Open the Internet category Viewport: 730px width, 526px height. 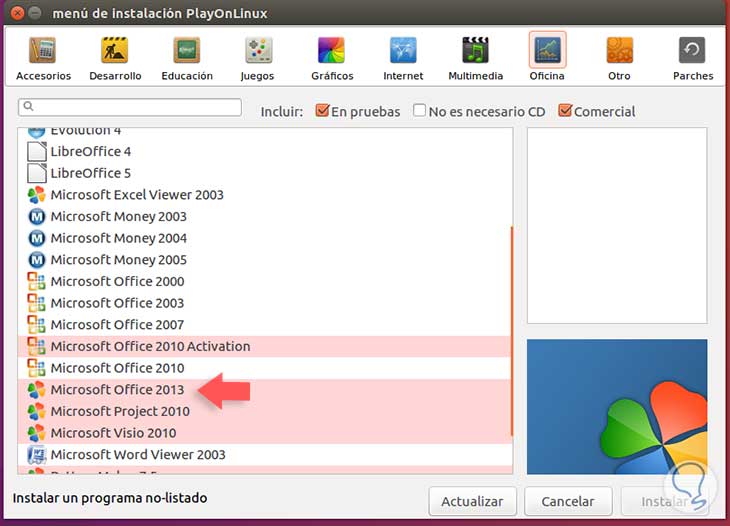(403, 59)
